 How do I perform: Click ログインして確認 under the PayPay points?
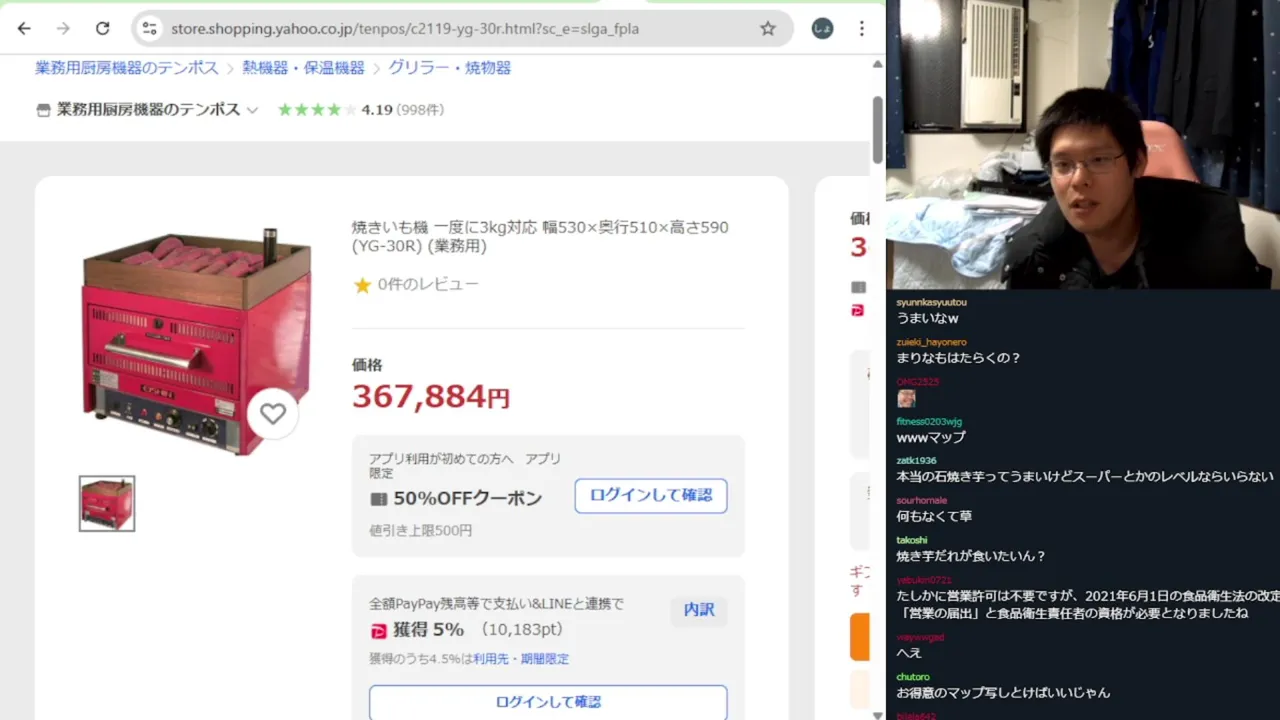548,702
